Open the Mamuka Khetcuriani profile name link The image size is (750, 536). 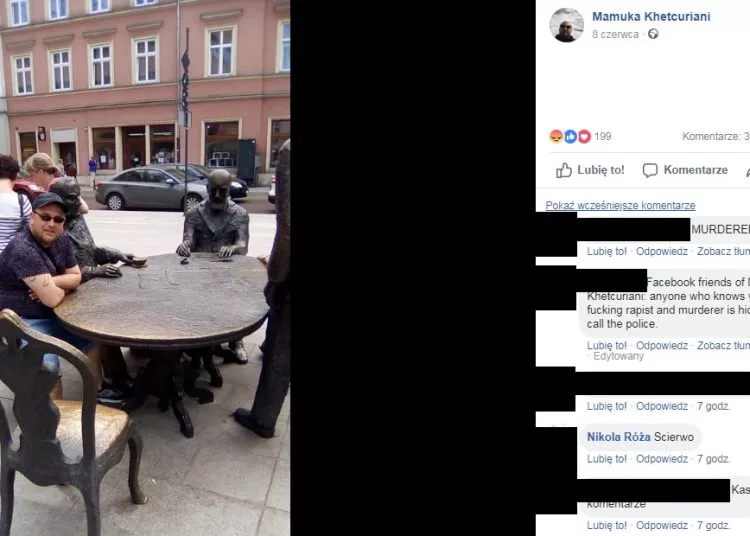pyautogui.click(x=651, y=17)
